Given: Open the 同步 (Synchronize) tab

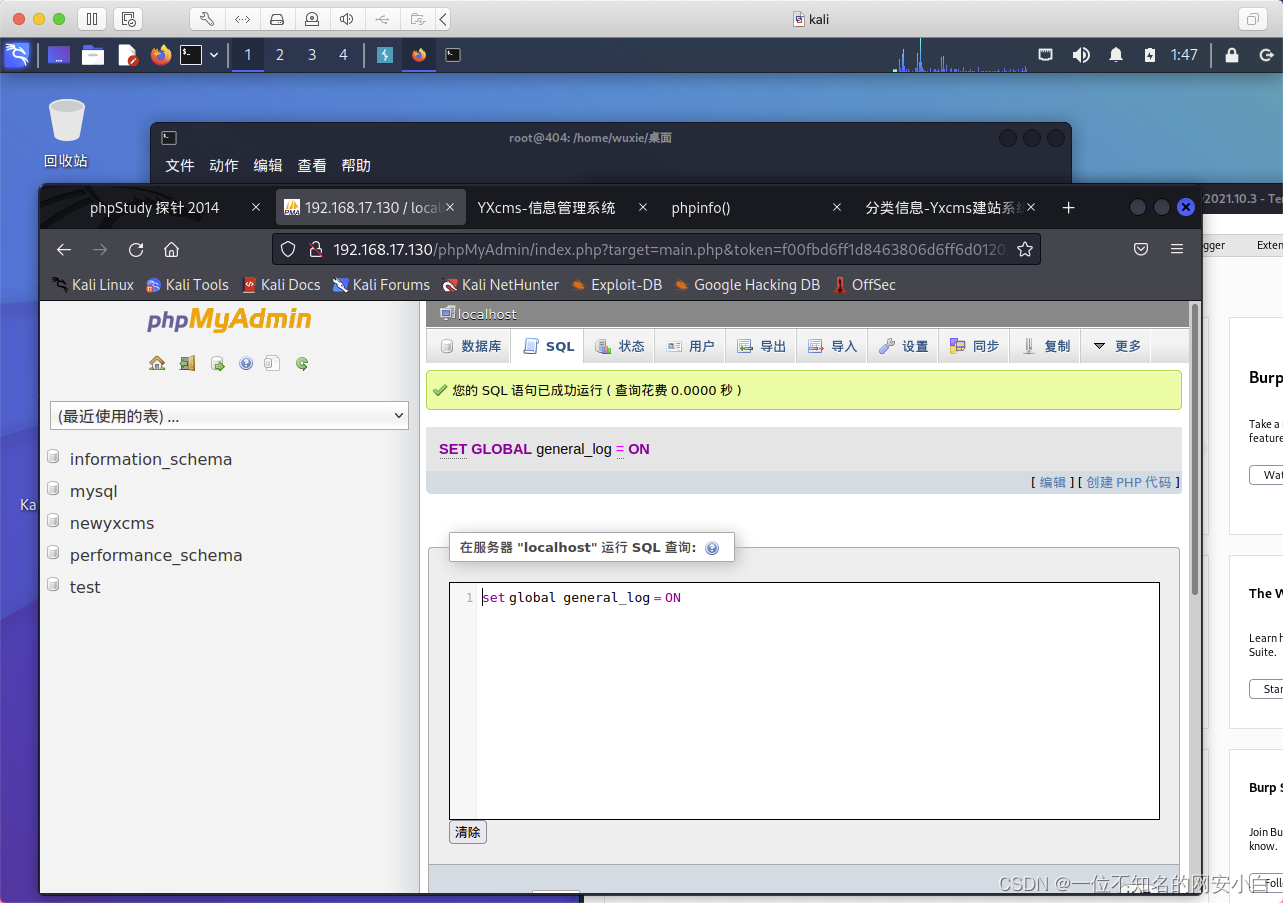Looking at the screenshot, I should coord(975,346).
